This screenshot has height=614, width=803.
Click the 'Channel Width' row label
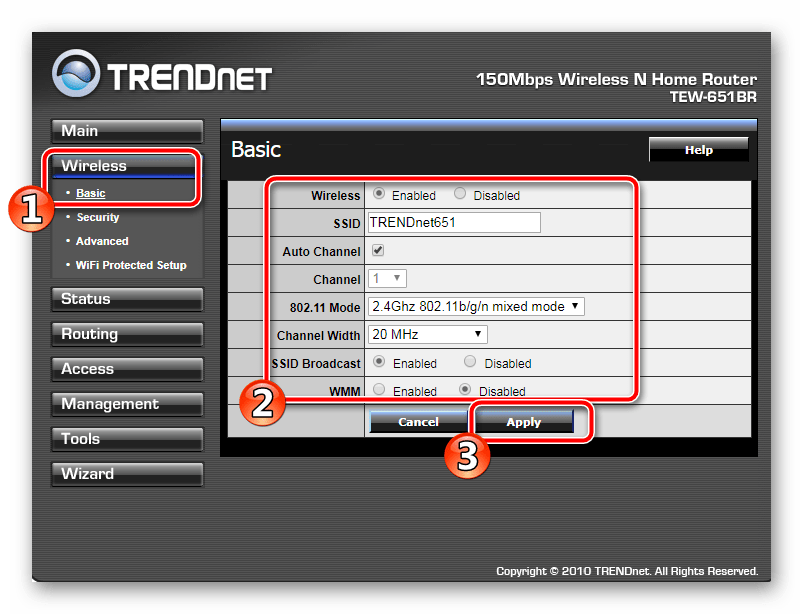click(x=319, y=335)
